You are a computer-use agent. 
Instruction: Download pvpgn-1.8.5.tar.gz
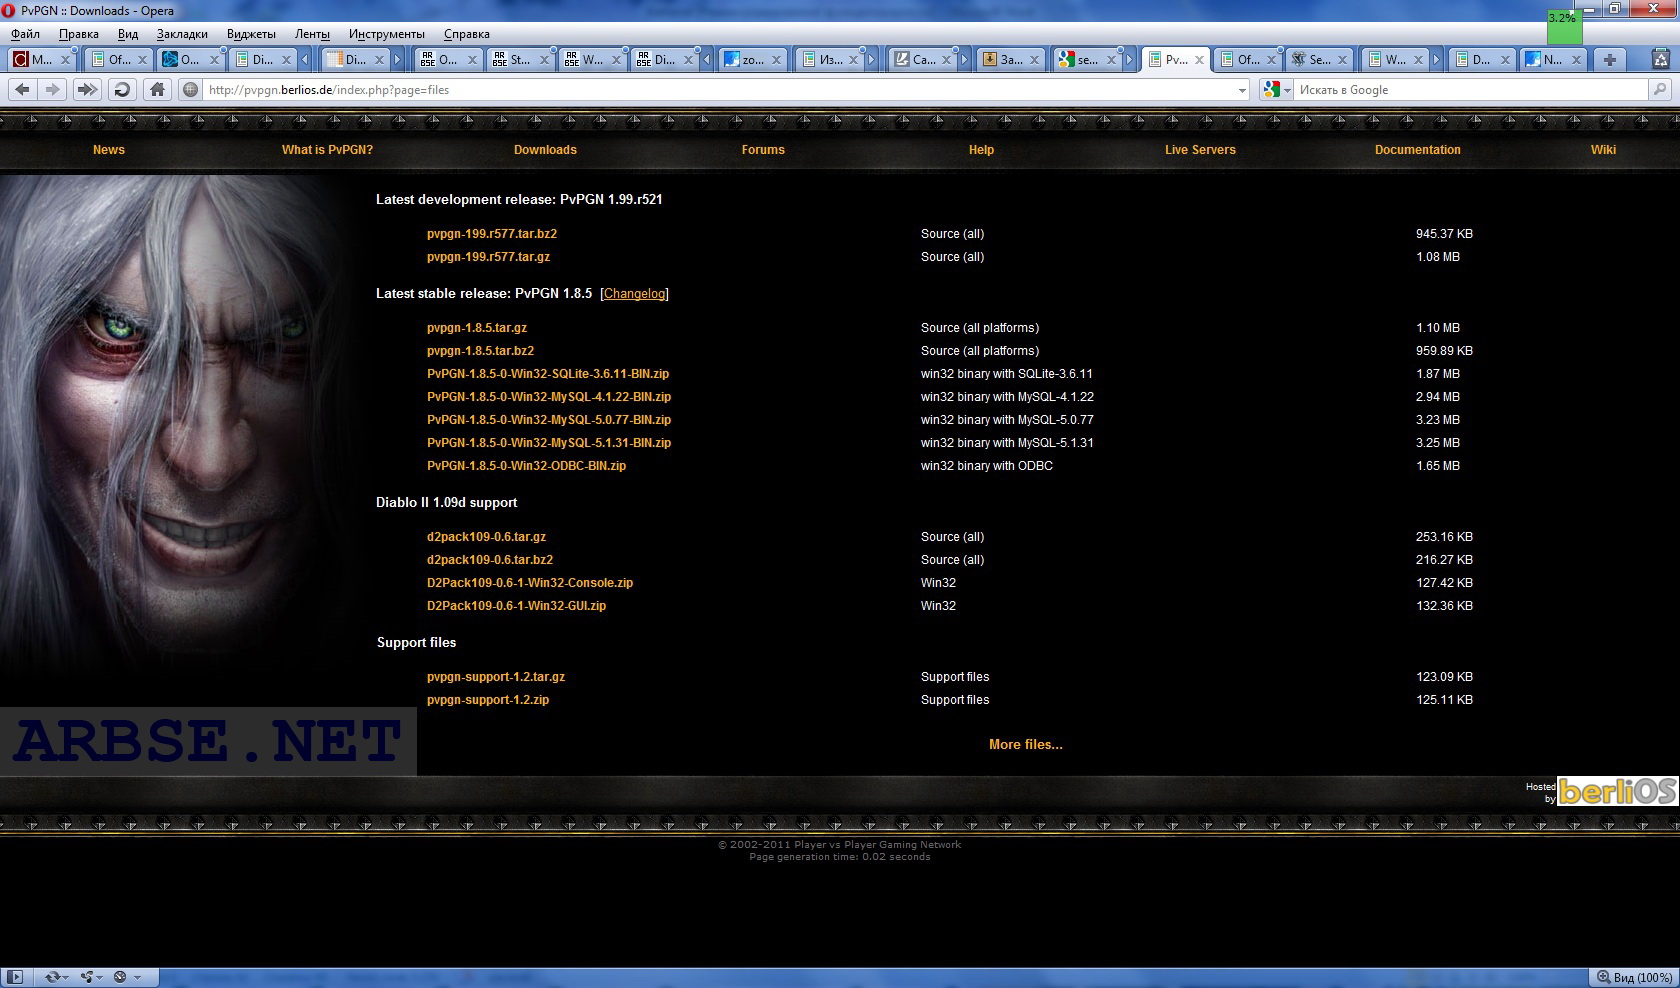click(x=477, y=328)
